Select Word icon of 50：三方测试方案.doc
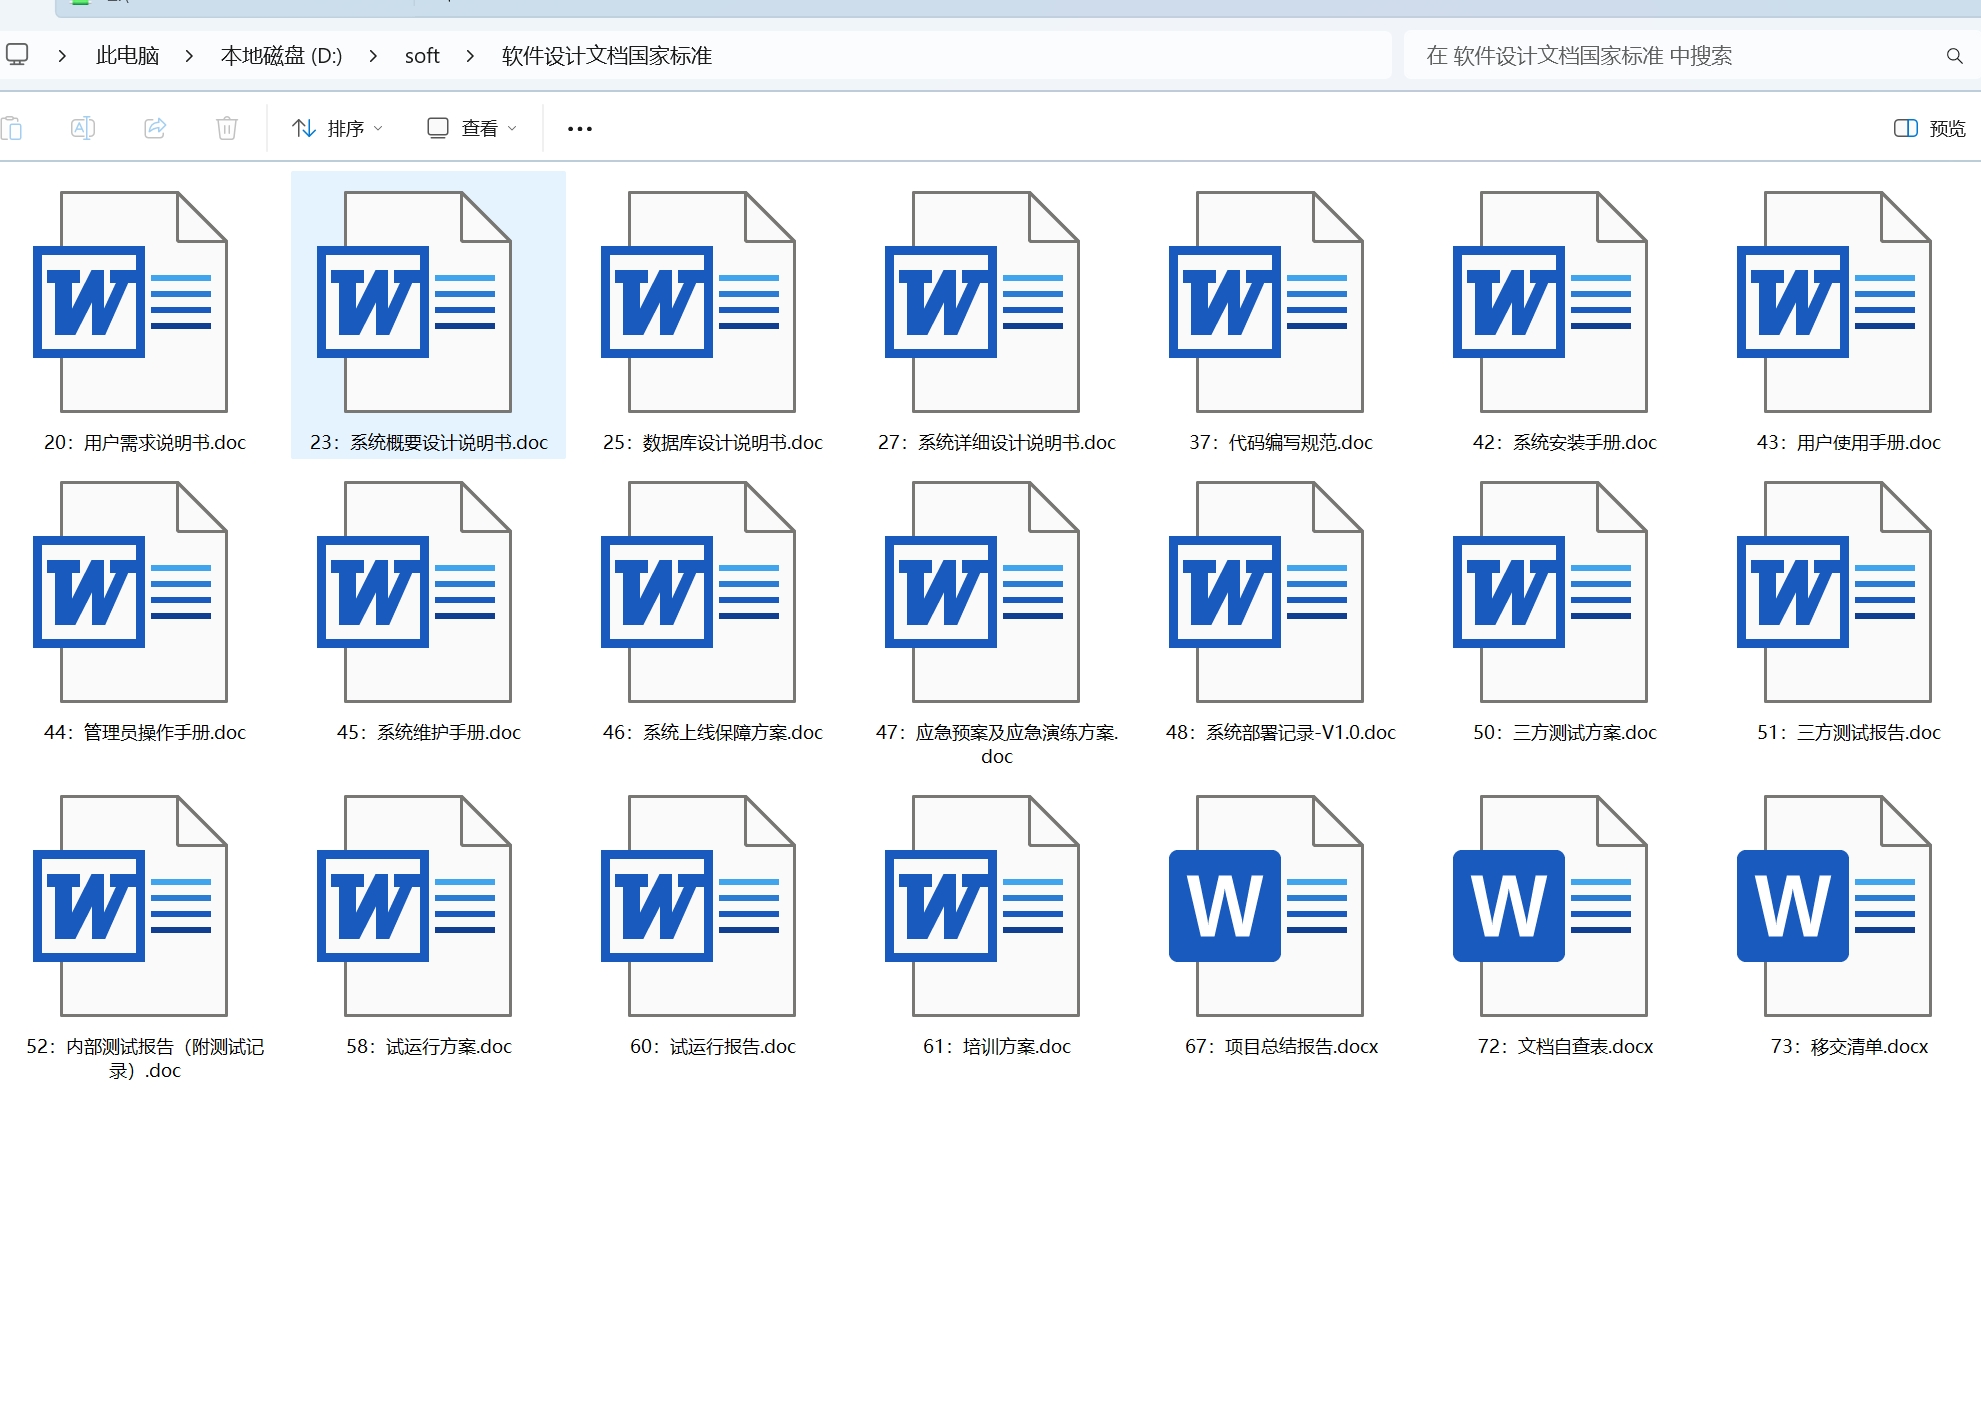The height and width of the screenshot is (1428, 1981). (x=1551, y=592)
